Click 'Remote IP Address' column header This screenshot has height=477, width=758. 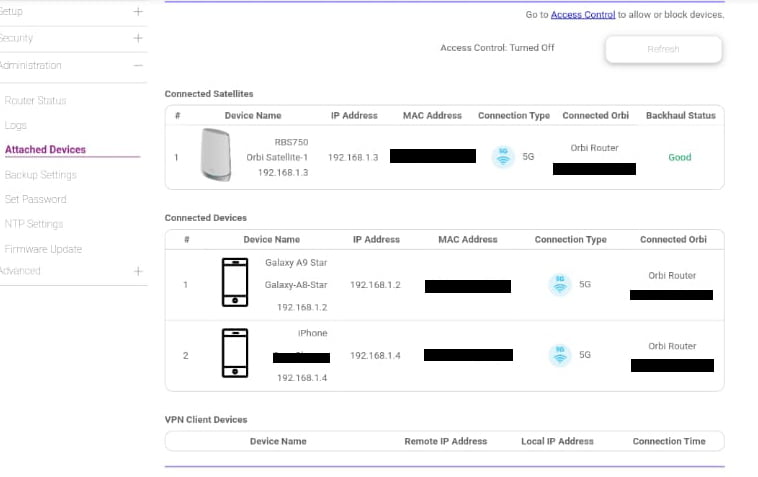446,441
